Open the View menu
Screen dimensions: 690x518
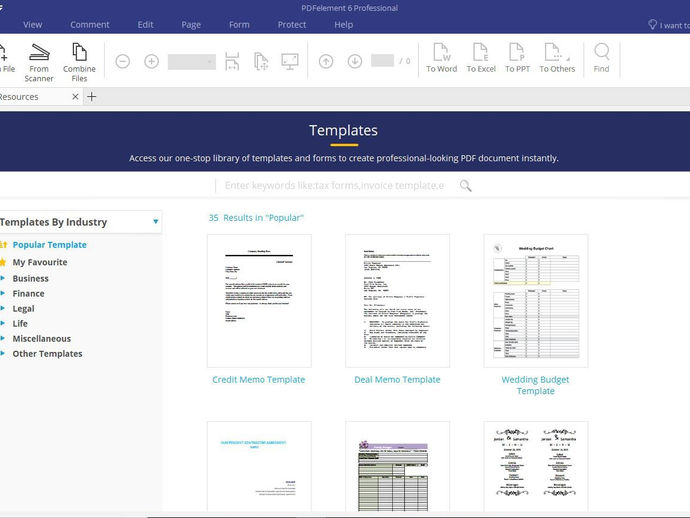tap(33, 25)
